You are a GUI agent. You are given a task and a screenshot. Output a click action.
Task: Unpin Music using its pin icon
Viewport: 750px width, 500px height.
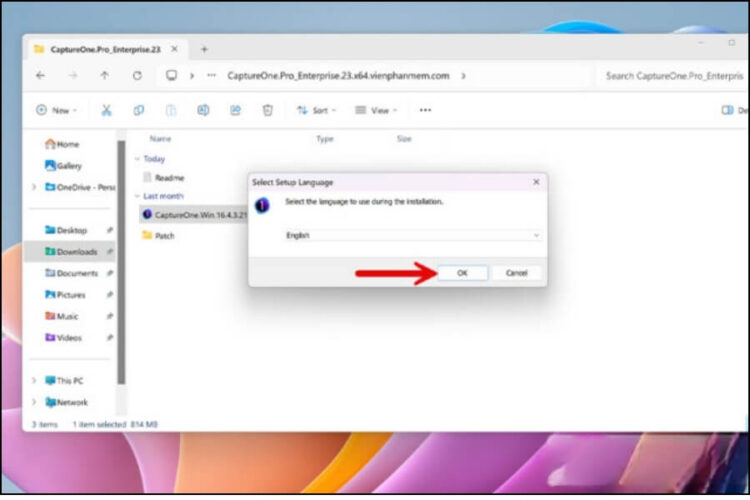(110, 316)
